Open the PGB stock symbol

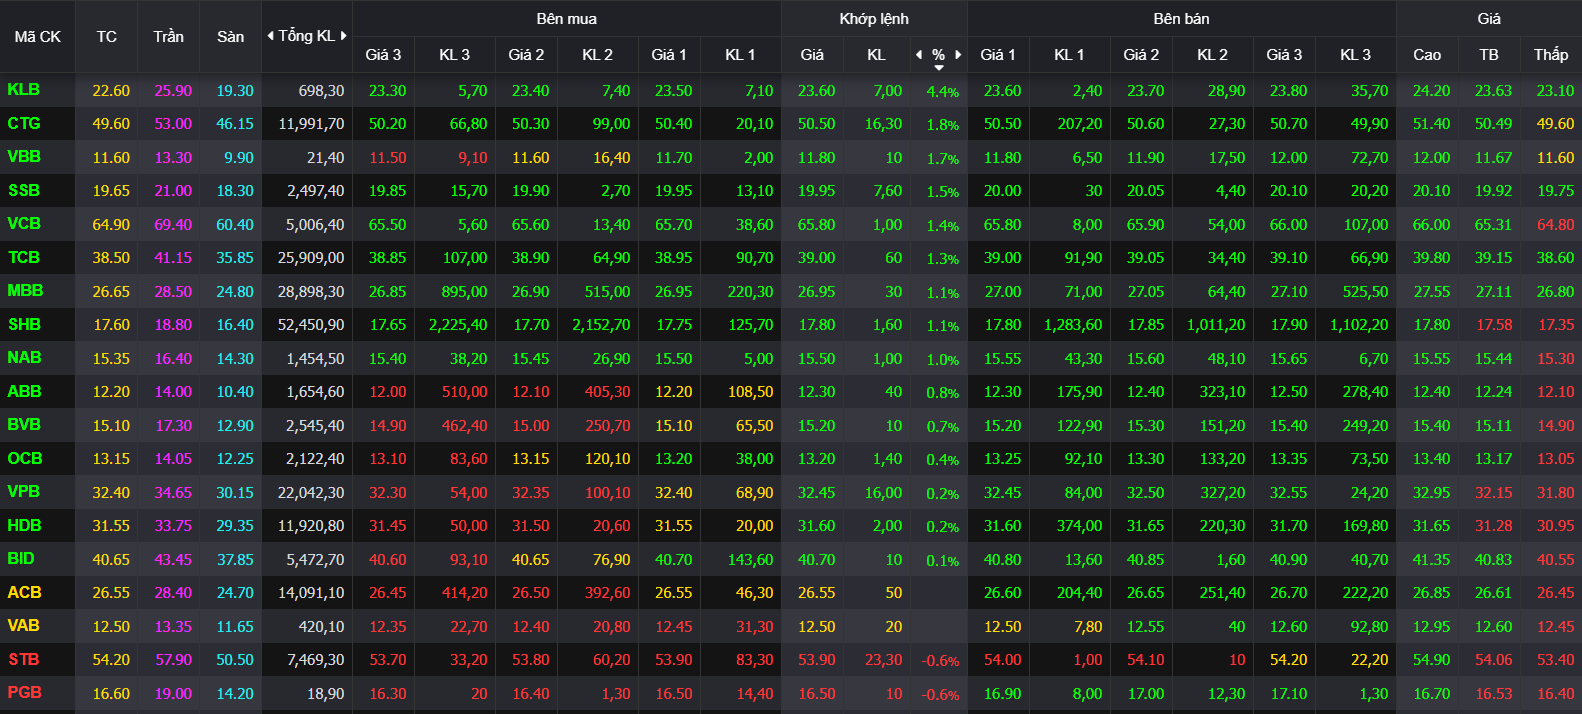[x=24, y=693]
